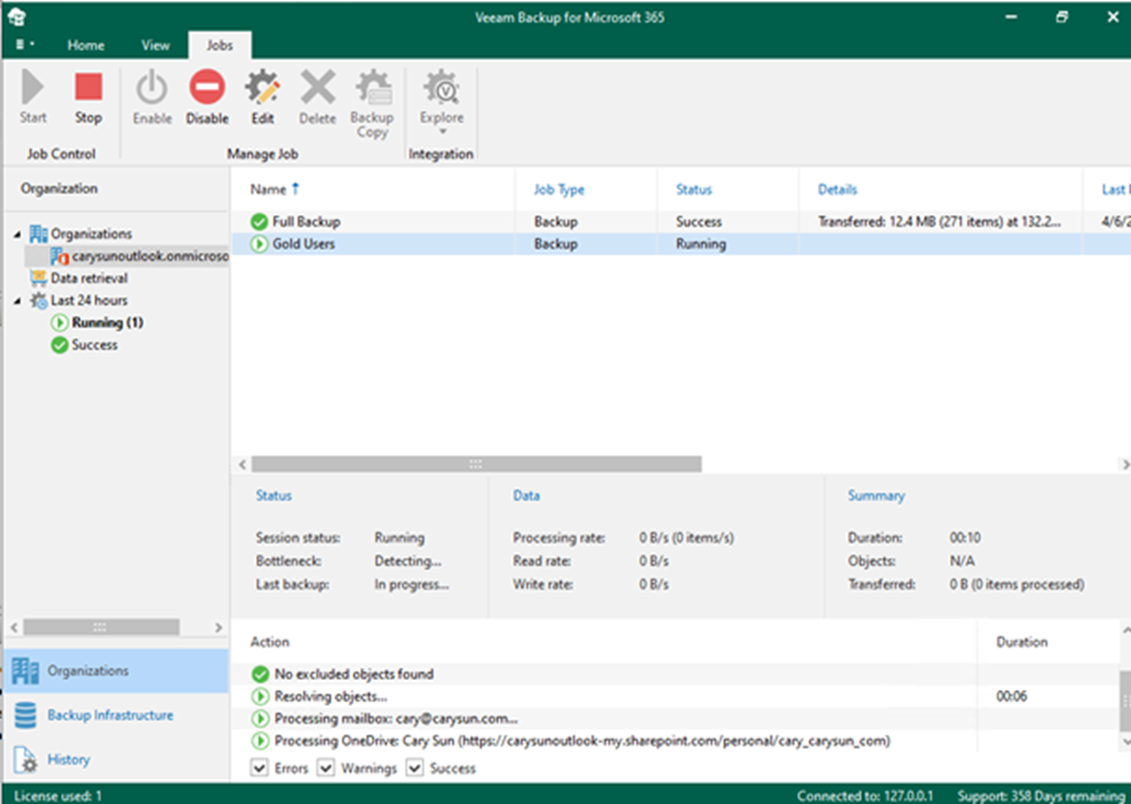Click the Veeam app logo icon
Screen dimensions: 1131x804
click(17, 17)
